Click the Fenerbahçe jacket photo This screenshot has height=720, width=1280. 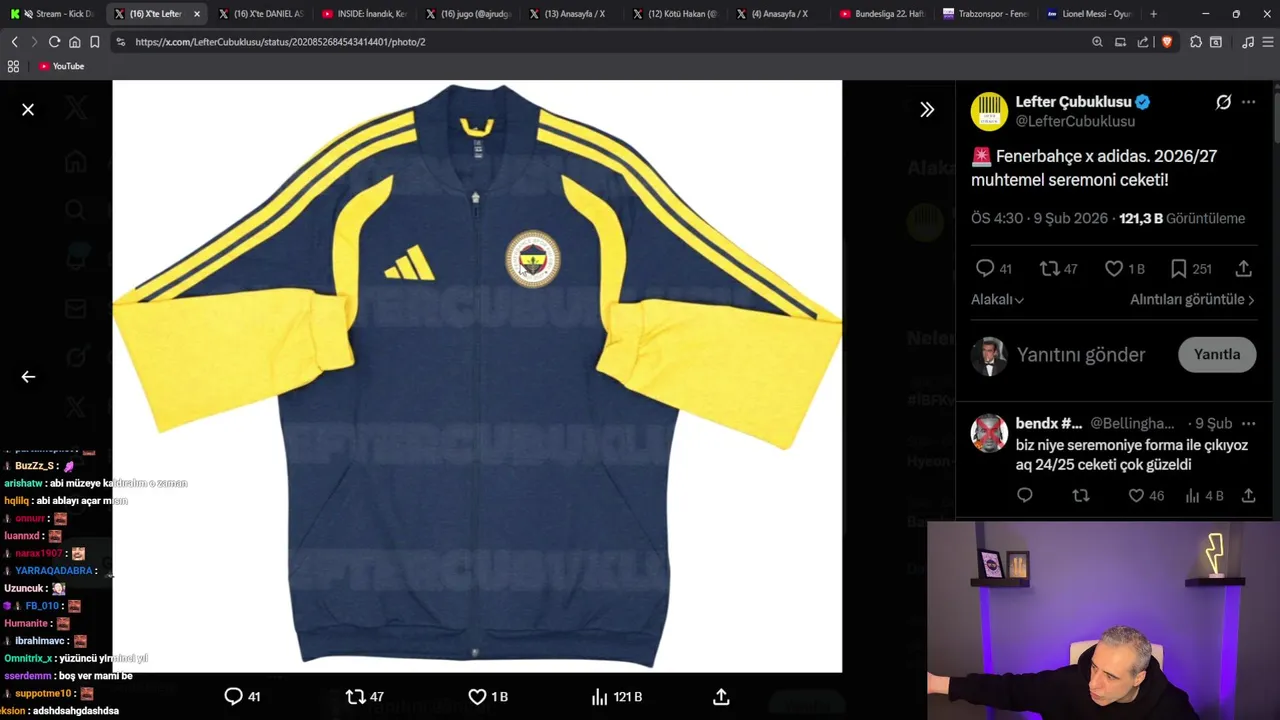point(477,376)
